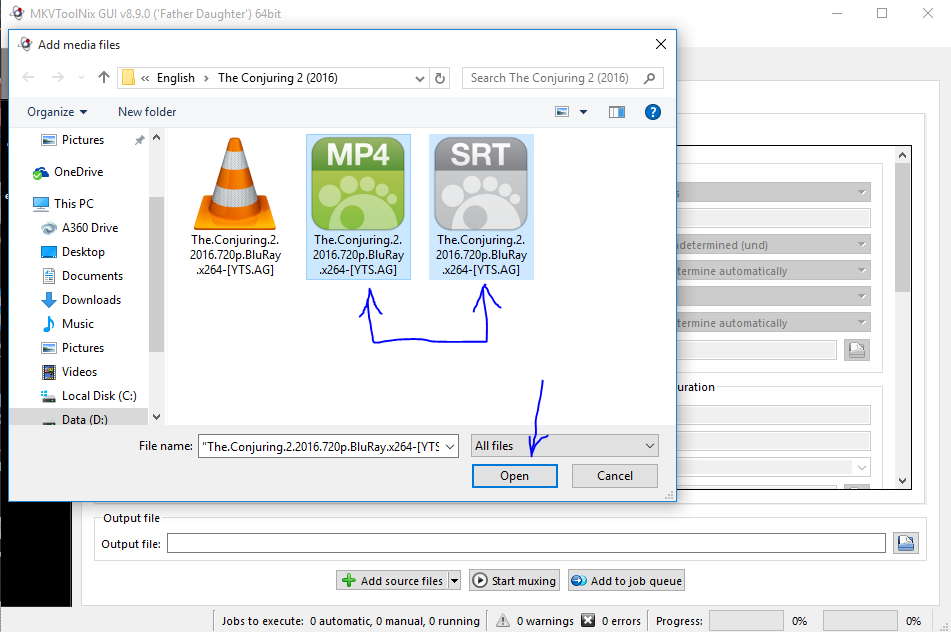Toggle the preview pane icon
951x632 pixels.
[x=617, y=112]
